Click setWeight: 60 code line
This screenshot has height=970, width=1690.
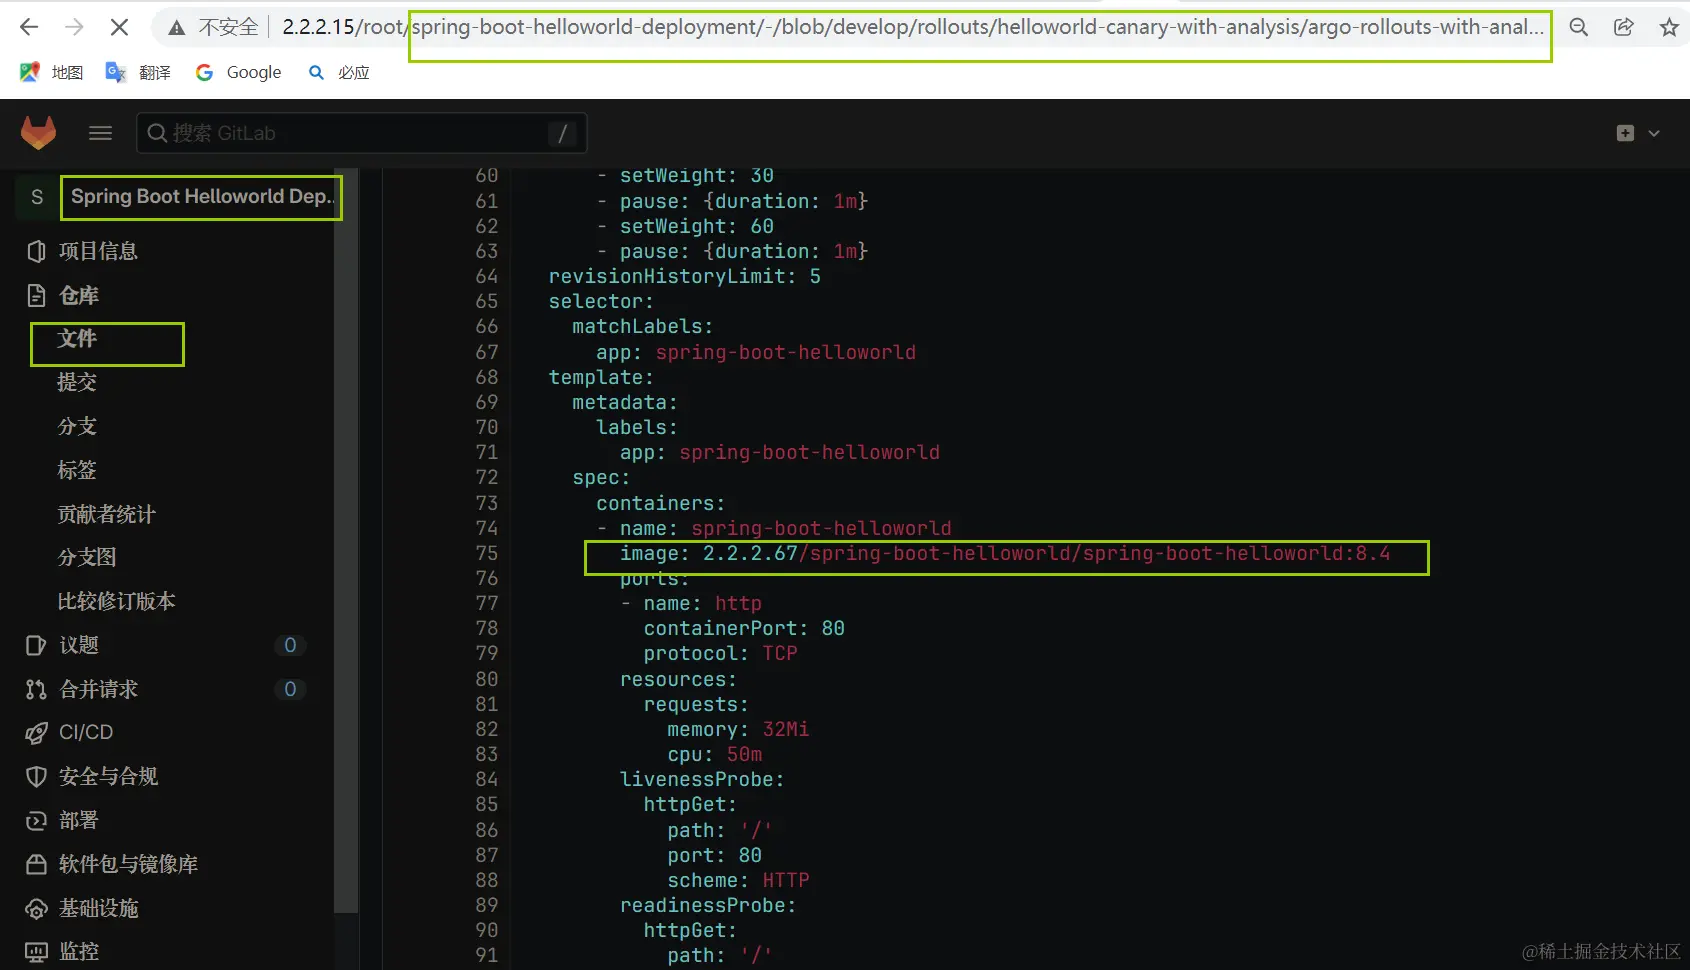696,226
